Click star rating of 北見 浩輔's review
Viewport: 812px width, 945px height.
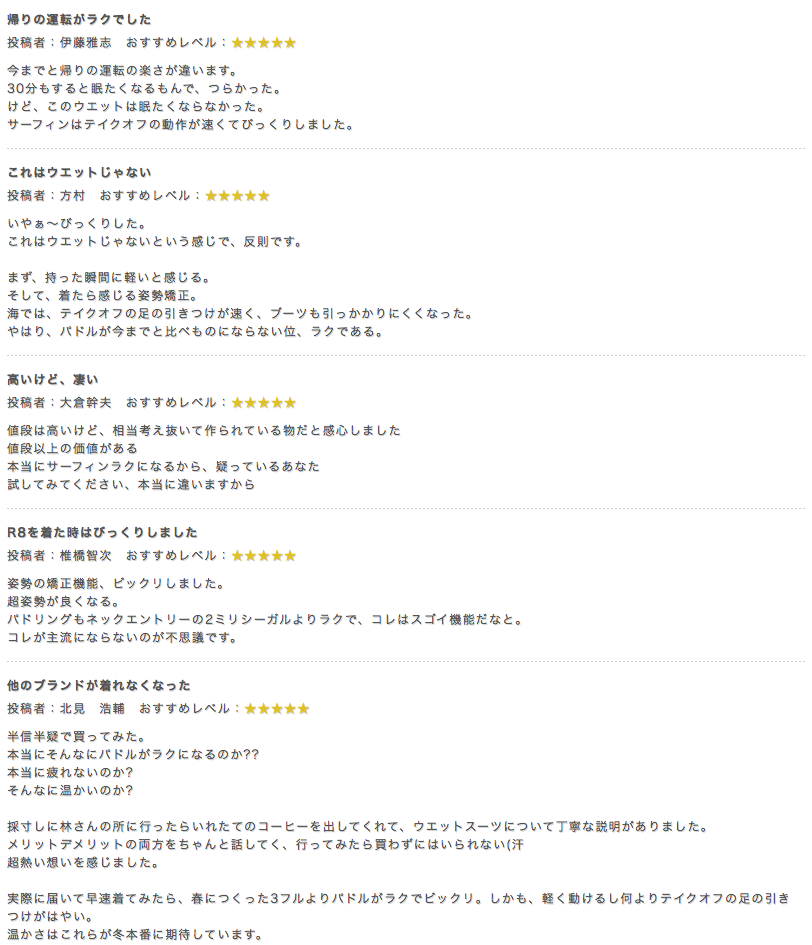pyautogui.click(x=277, y=709)
